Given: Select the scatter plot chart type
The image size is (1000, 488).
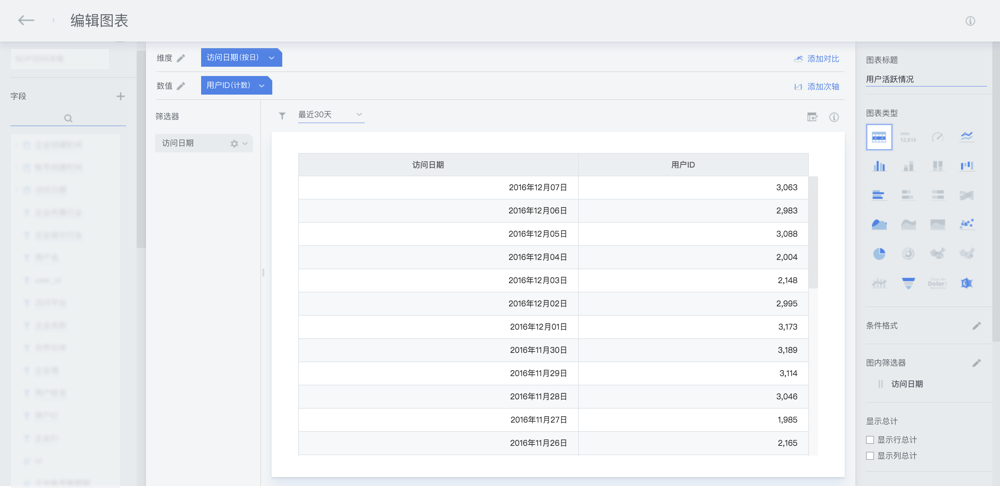Looking at the screenshot, I should coord(967,224).
